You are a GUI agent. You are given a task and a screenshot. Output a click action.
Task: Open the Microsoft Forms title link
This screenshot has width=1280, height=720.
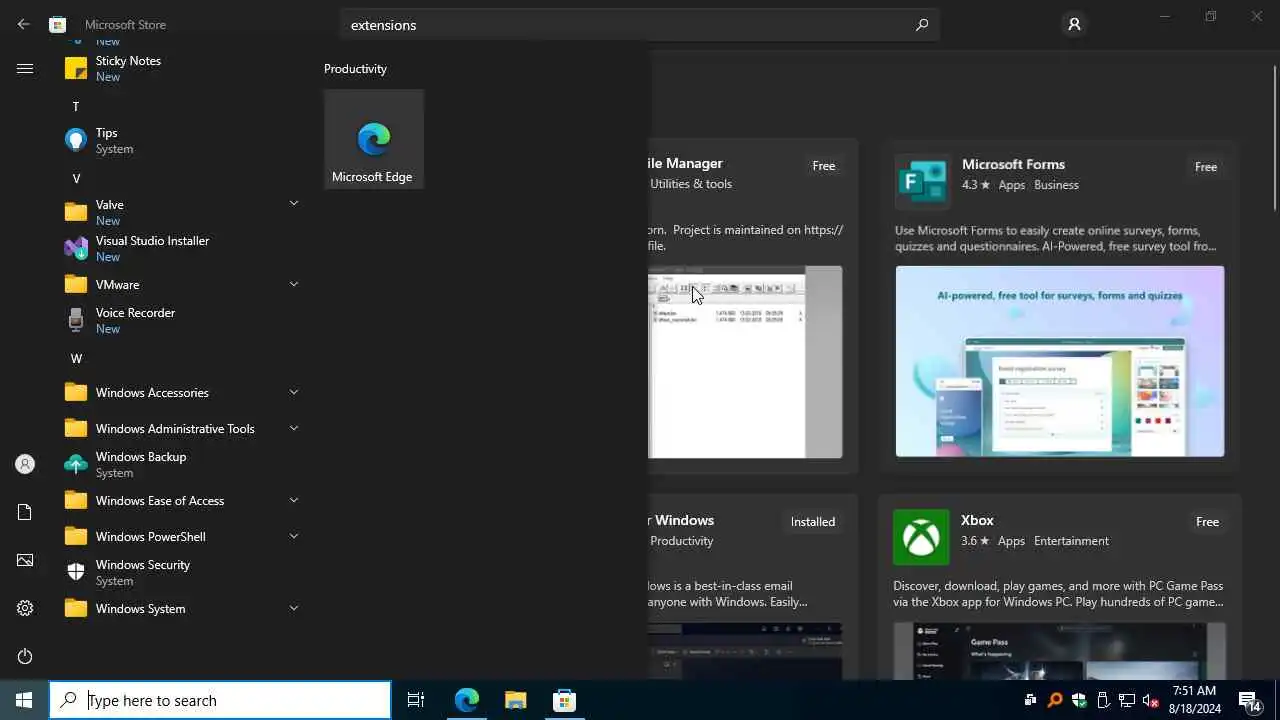[x=1013, y=164]
